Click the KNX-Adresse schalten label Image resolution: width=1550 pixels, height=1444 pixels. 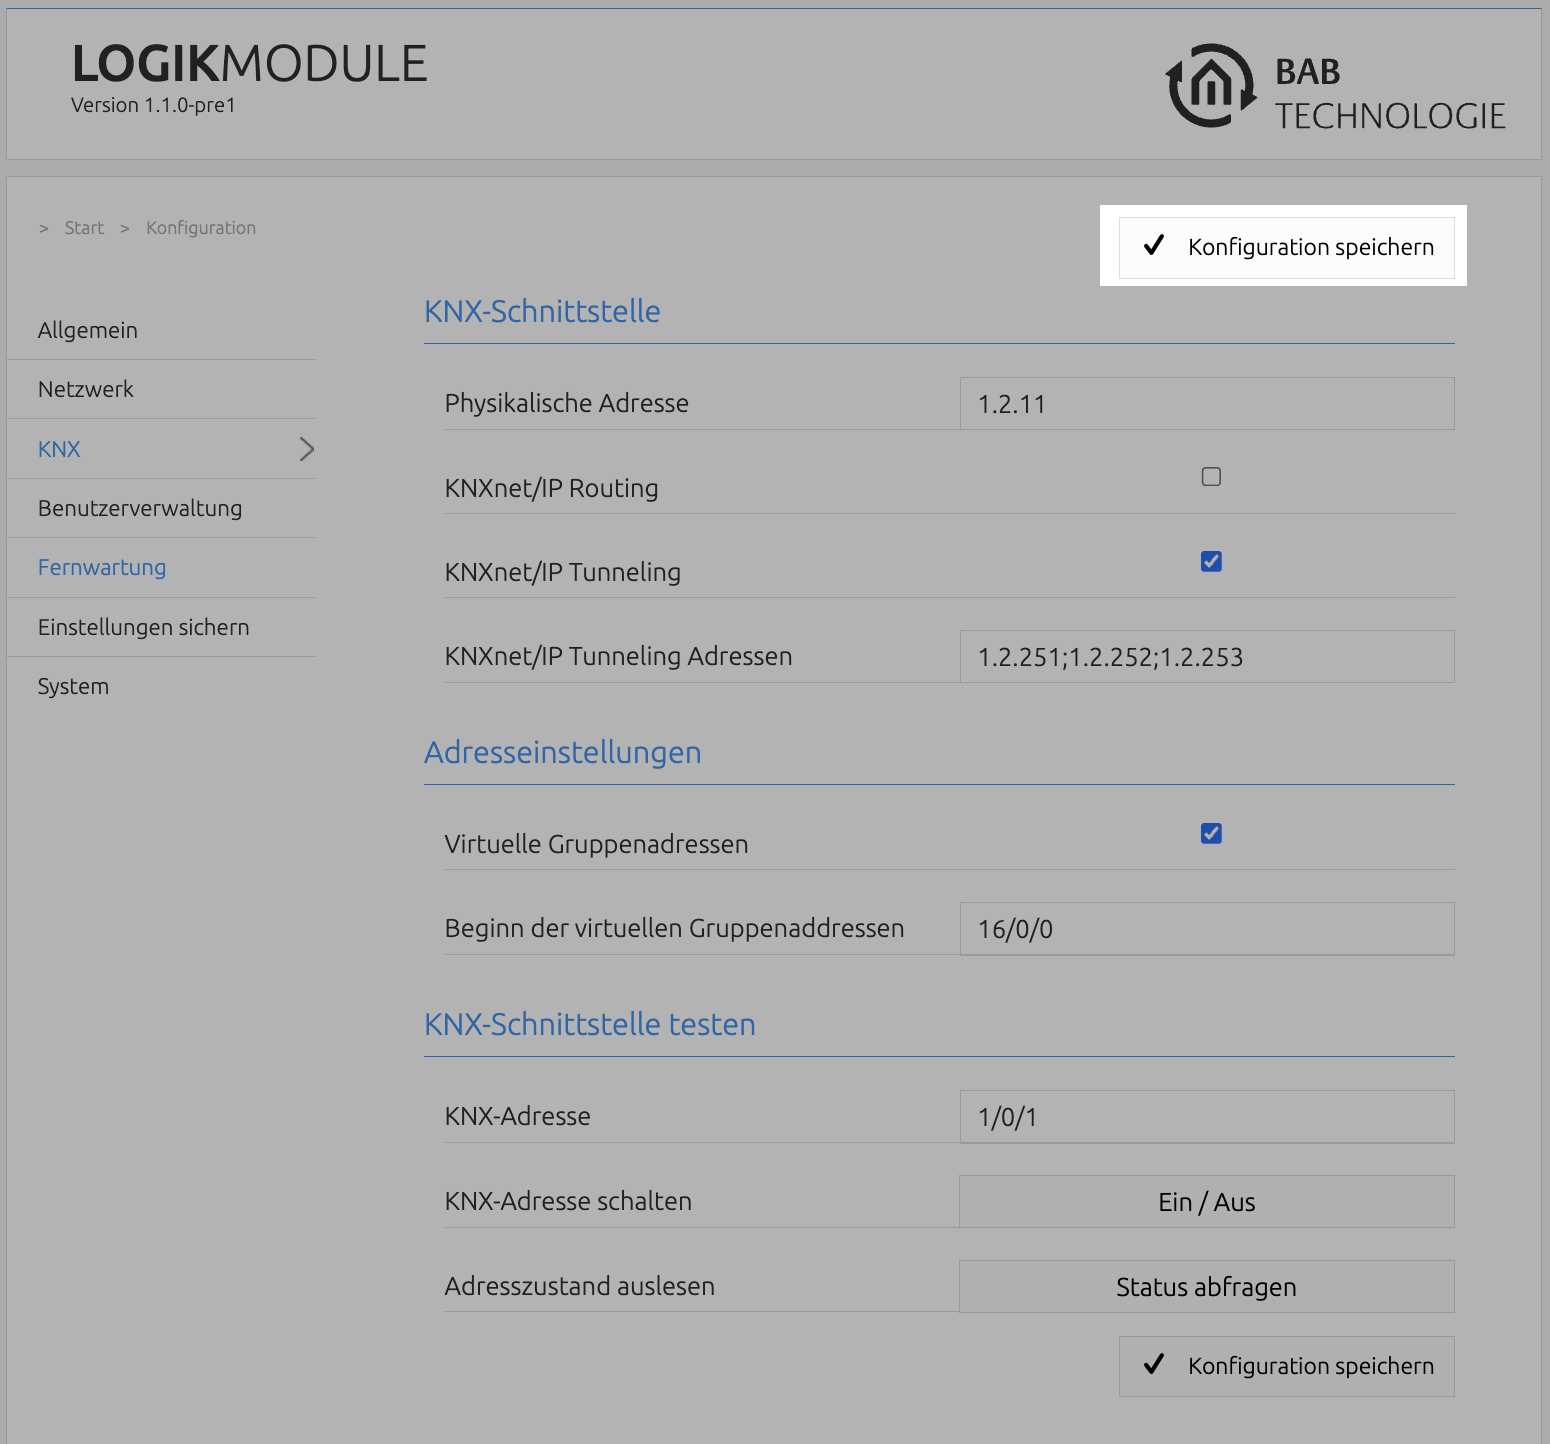click(x=568, y=1201)
